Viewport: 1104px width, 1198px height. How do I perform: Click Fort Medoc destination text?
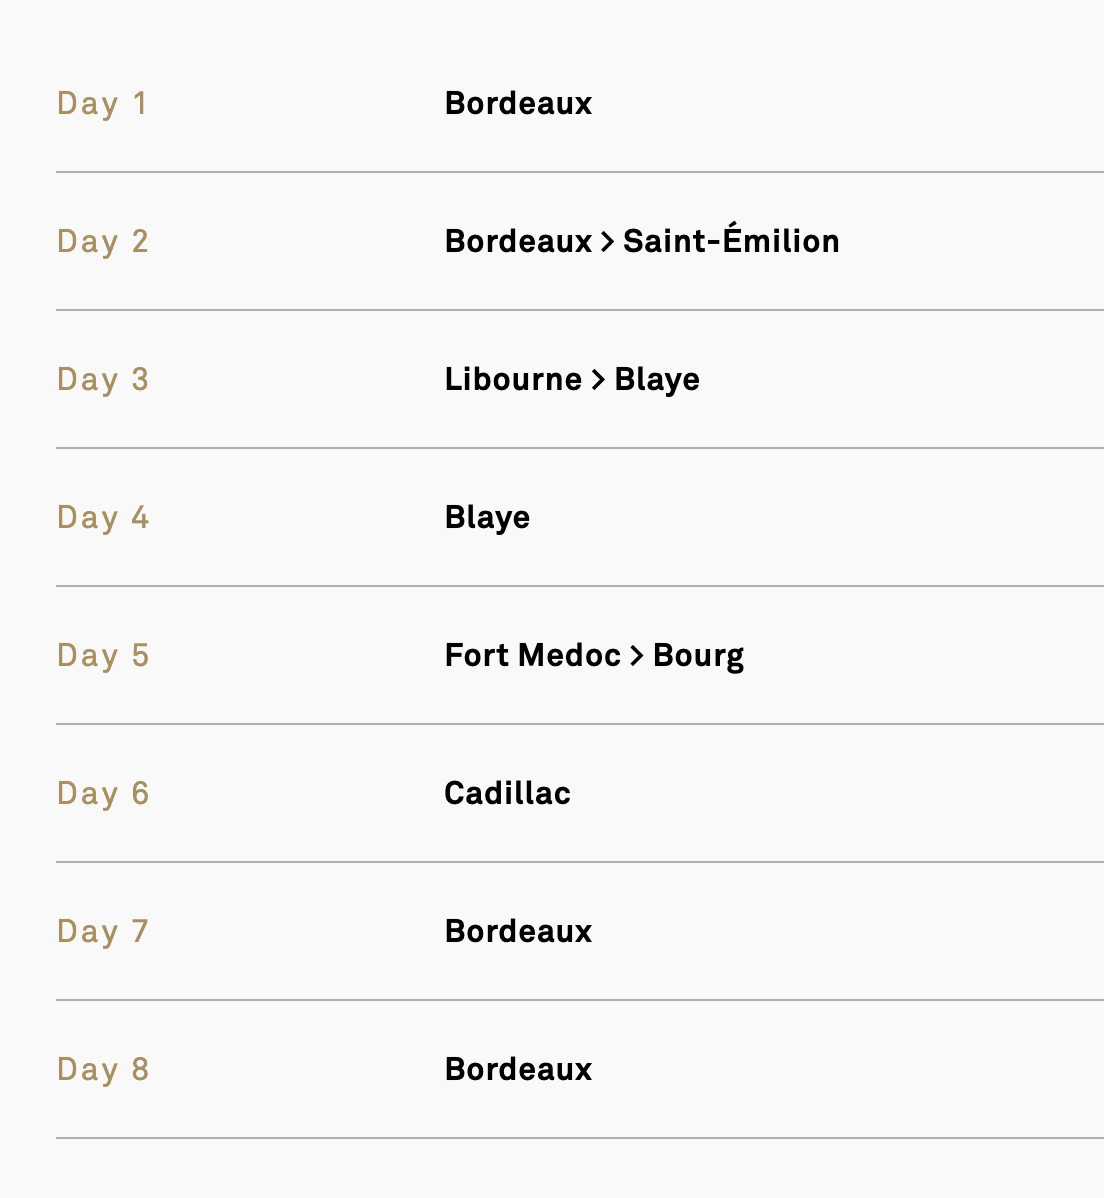(x=533, y=655)
